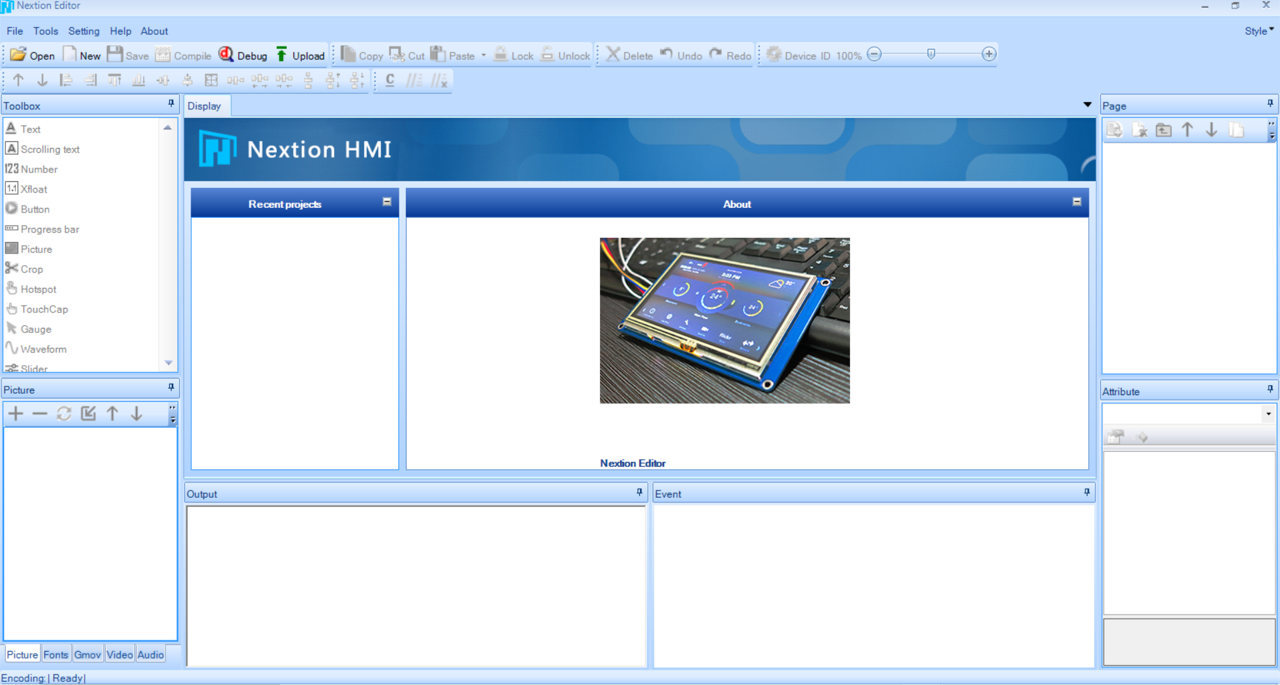Viewport: 1280px width, 685px height.
Task: Click the Device ID toolbar button
Action: pos(798,55)
